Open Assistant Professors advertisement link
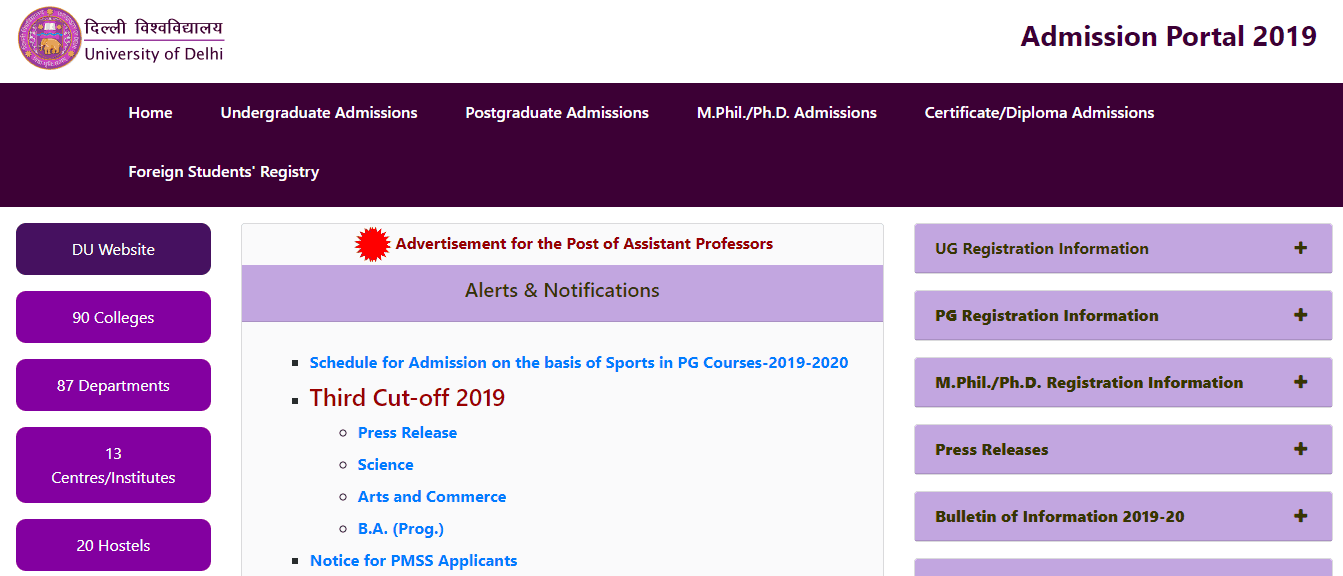1343x576 pixels. tap(584, 244)
